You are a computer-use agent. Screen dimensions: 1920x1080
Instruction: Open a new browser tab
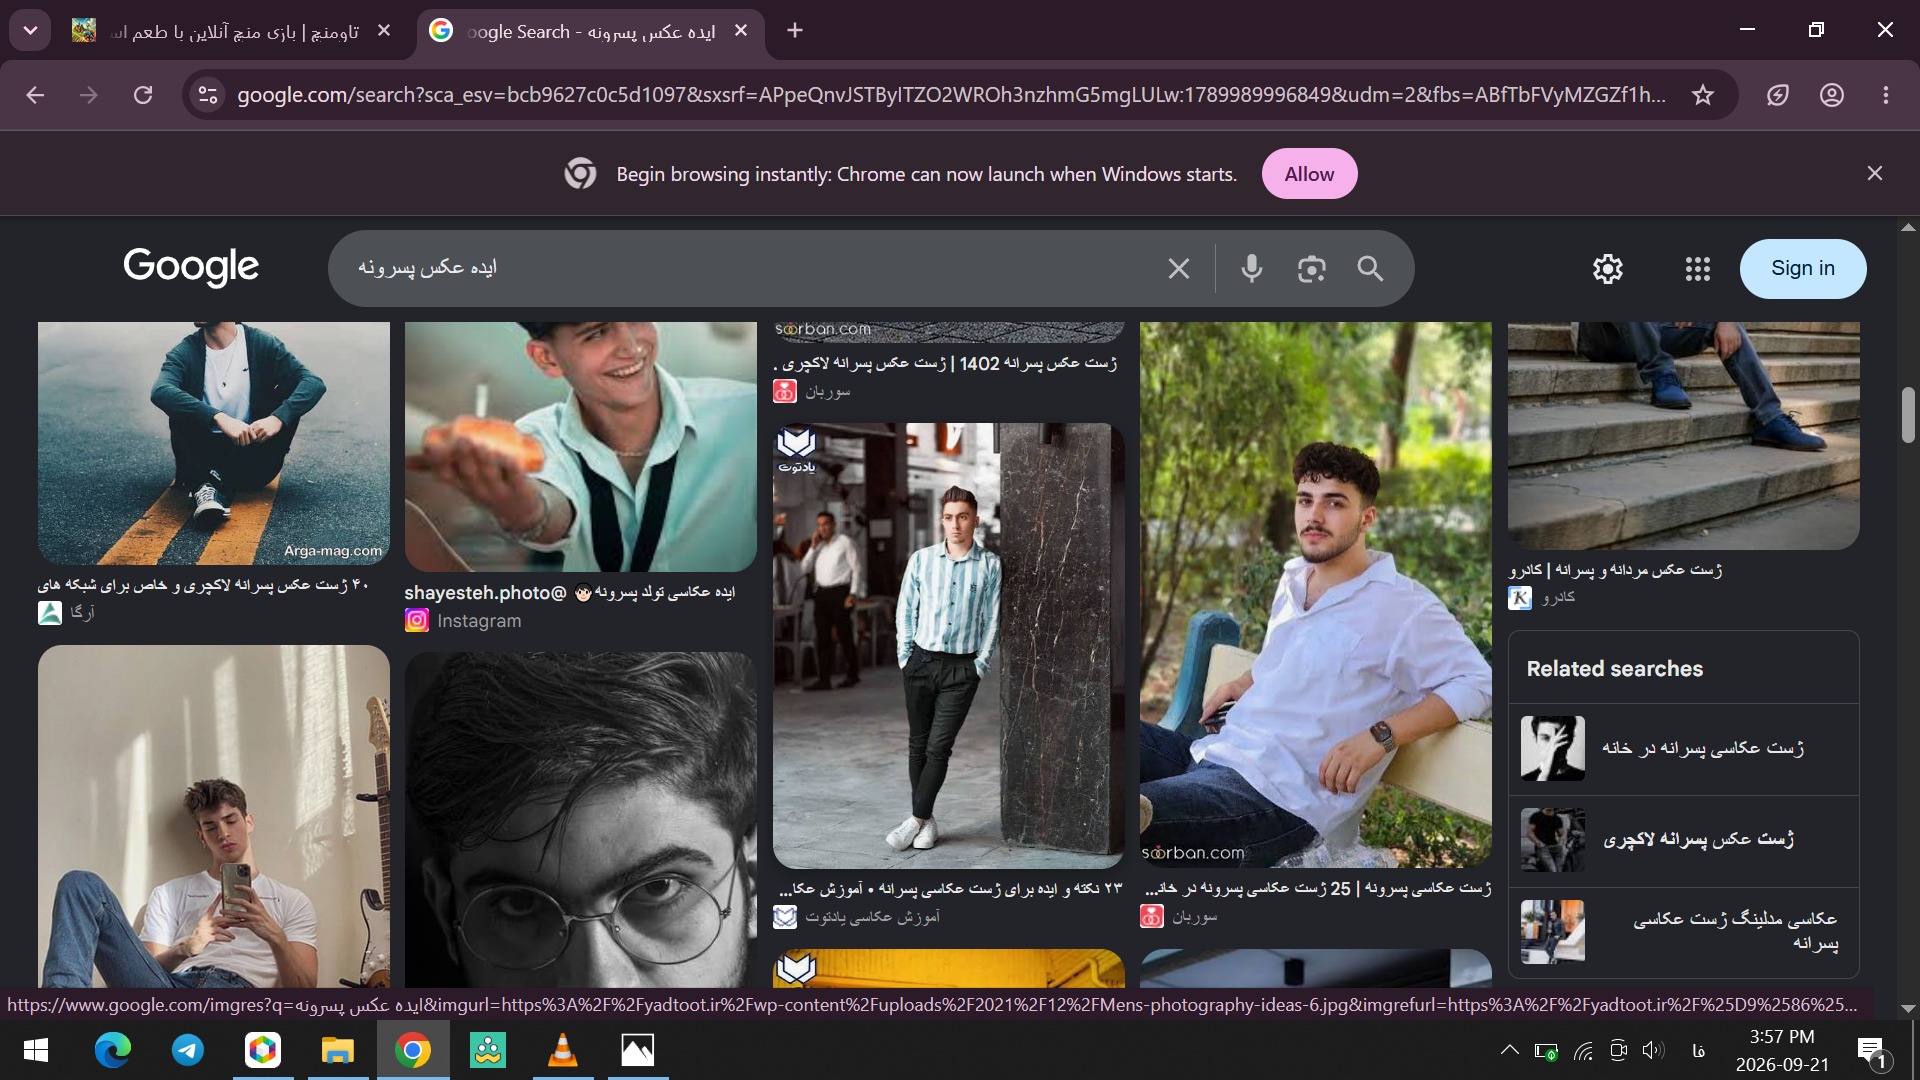795,31
